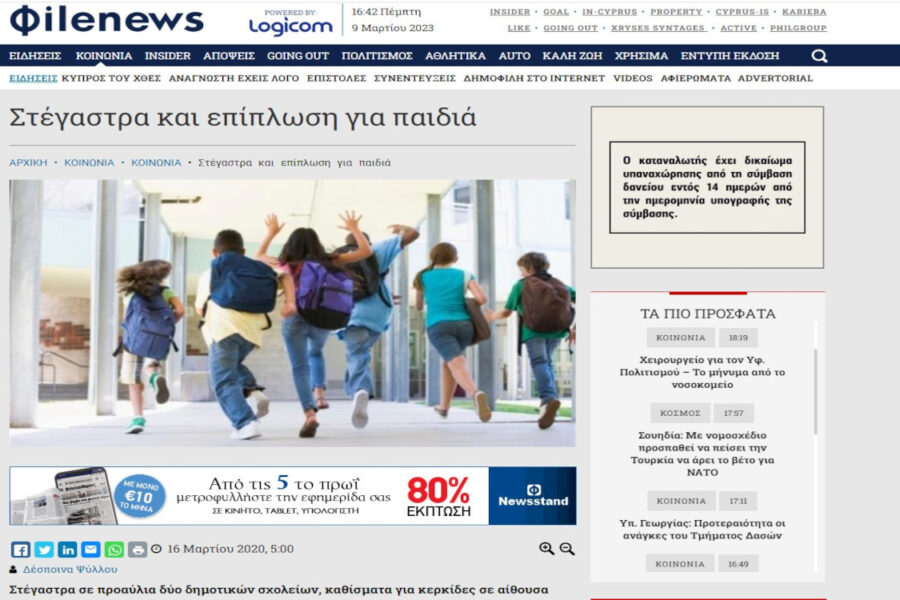Open the ΑΘΛΗΤΙΚΑ menu section
Viewport: 900px width, 600px height.
(x=455, y=56)
